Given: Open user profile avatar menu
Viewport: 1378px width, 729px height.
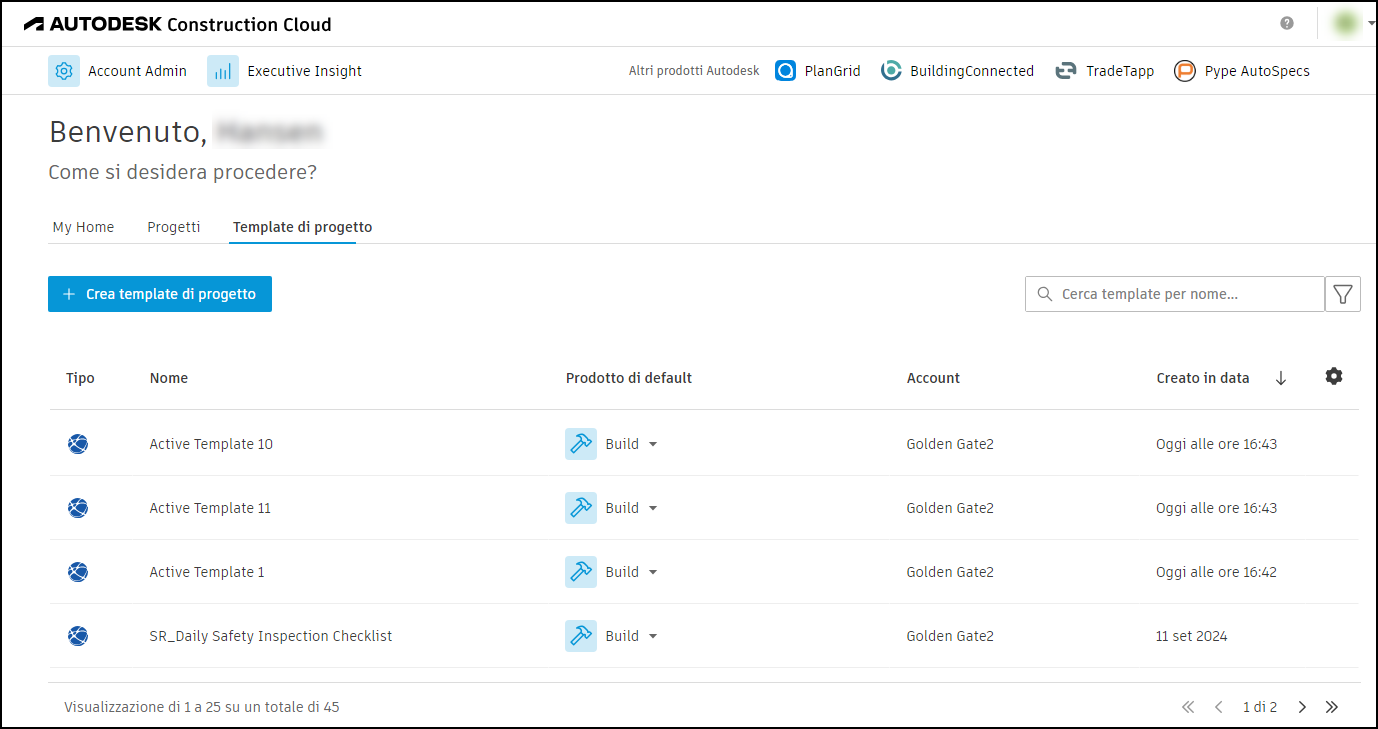Looking at the screenshot, I should coord(1347,23).
